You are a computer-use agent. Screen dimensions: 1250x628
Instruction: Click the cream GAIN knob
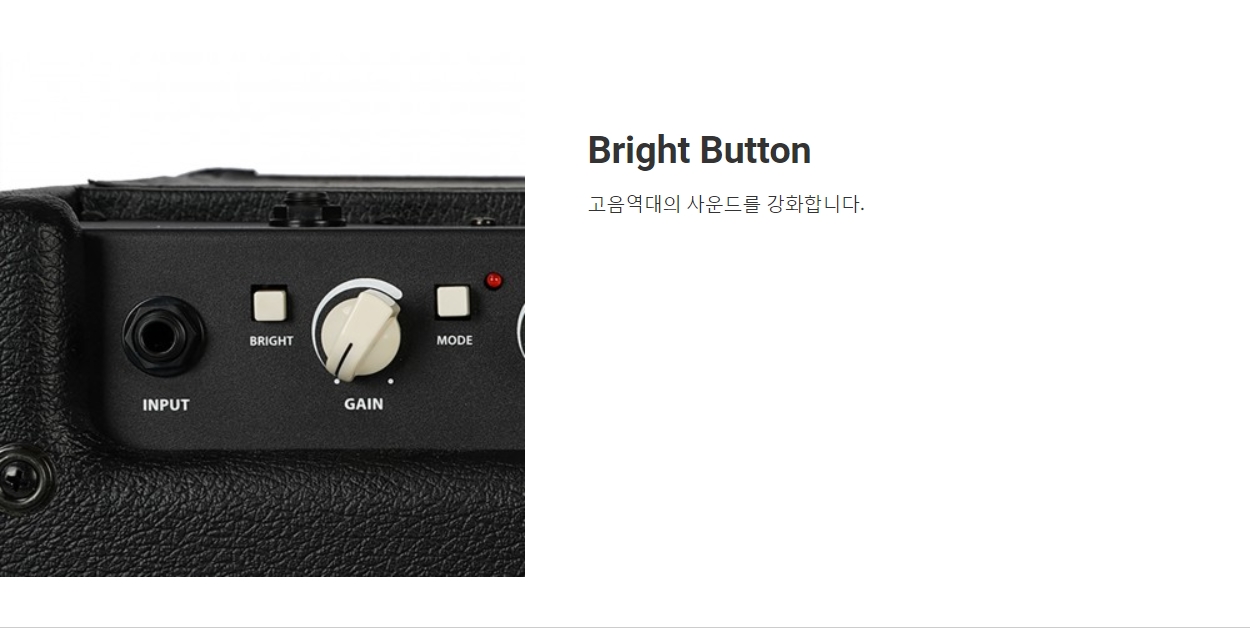click(361, 330)
